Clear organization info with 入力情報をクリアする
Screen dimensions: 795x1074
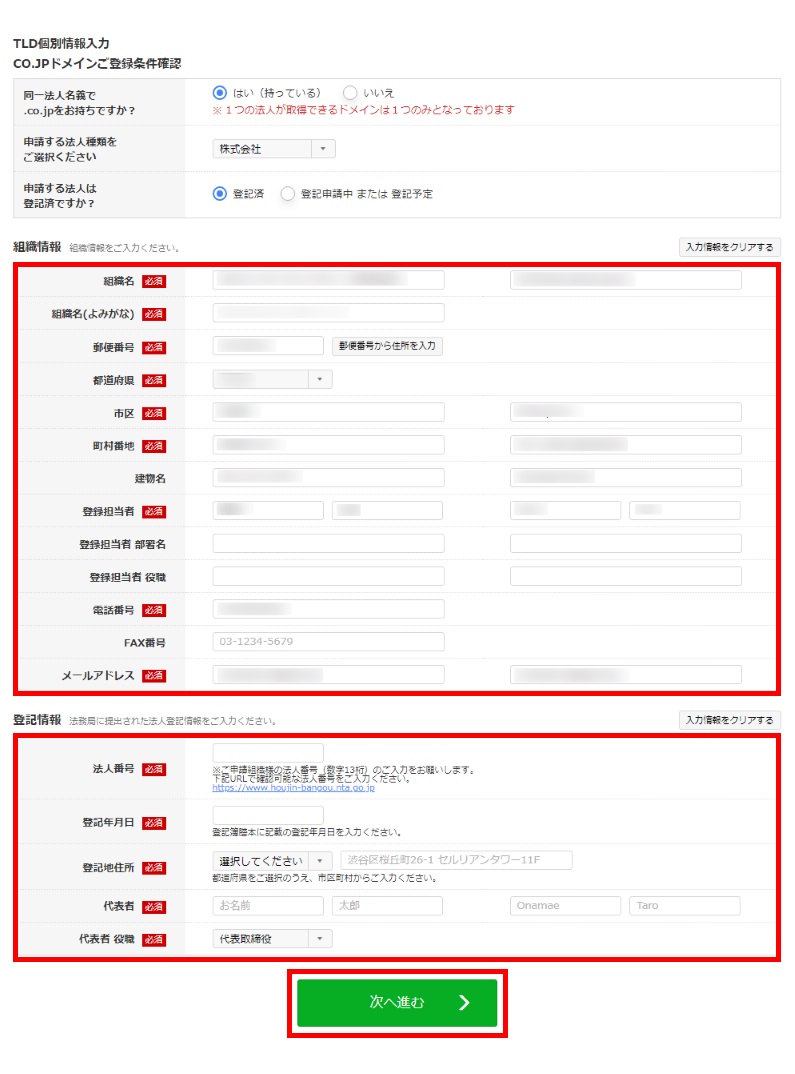[x=729, y=247]
